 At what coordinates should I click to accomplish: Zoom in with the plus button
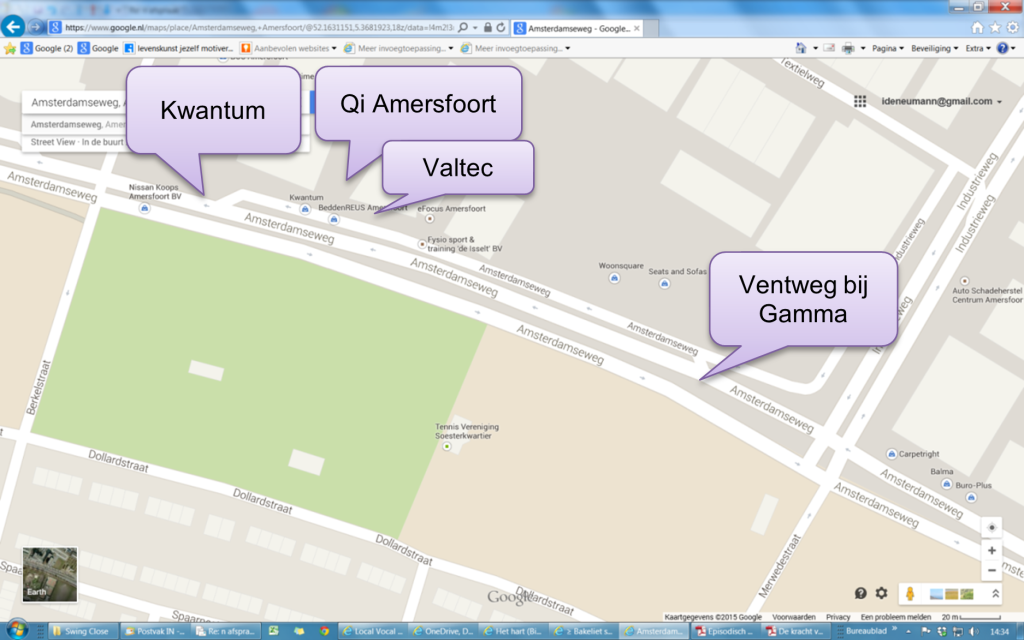(x=991, y=551)
